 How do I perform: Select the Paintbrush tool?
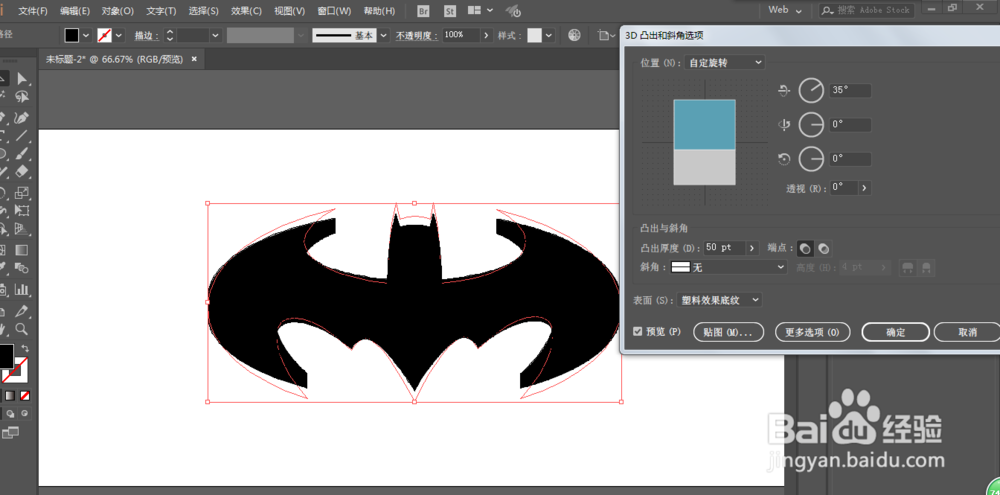22,154
